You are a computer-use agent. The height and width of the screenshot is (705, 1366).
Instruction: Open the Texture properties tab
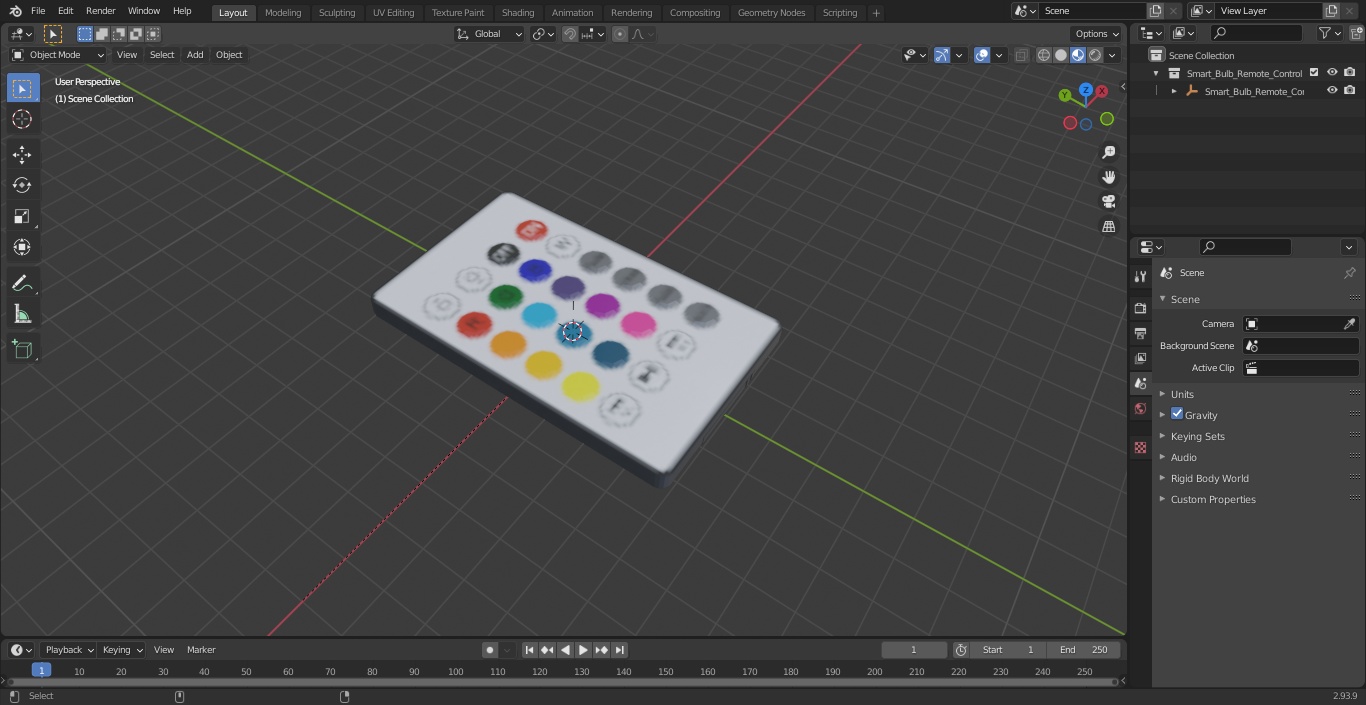click(1140, 447)
